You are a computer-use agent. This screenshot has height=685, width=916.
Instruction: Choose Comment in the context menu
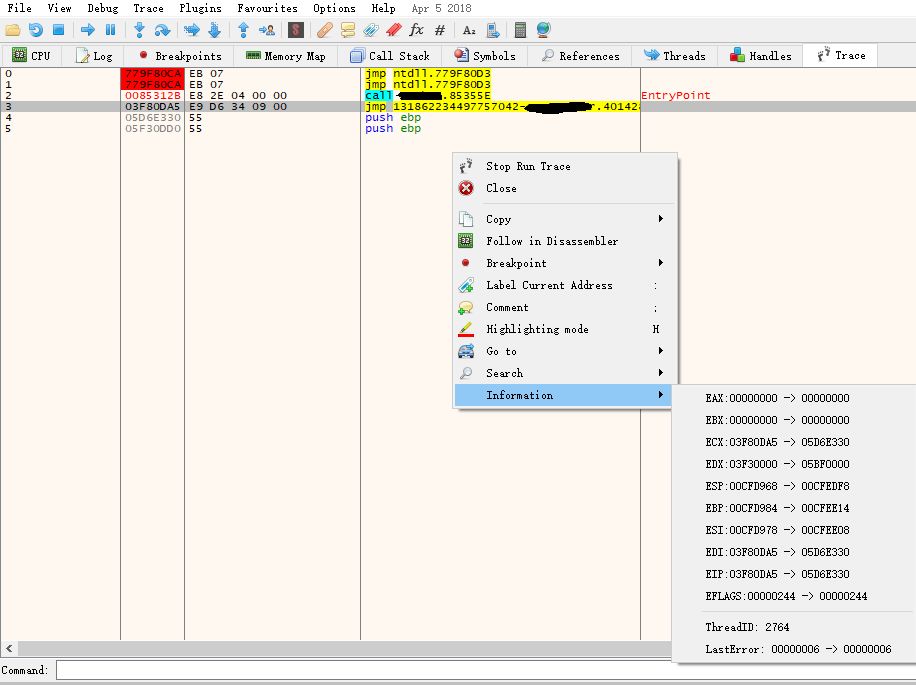pyautogui.click(x=565, y=308)
